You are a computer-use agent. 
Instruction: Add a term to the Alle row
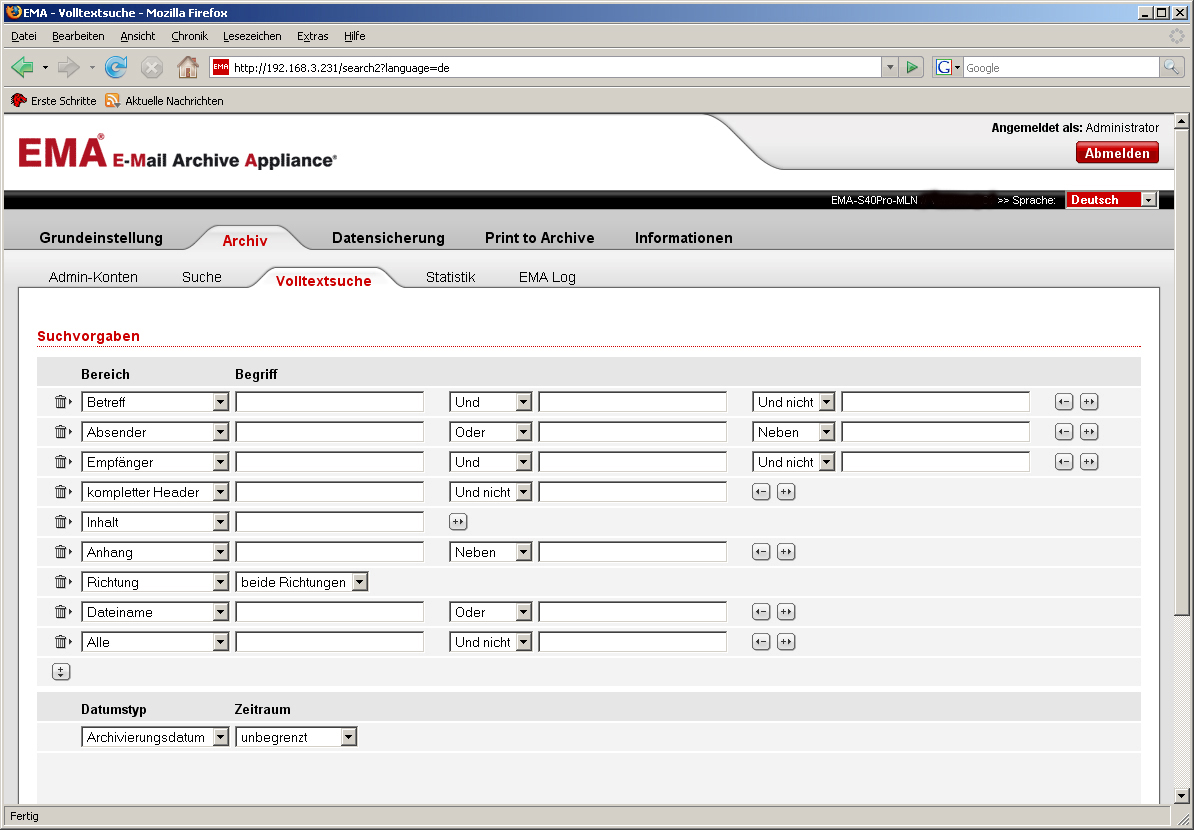786,643
